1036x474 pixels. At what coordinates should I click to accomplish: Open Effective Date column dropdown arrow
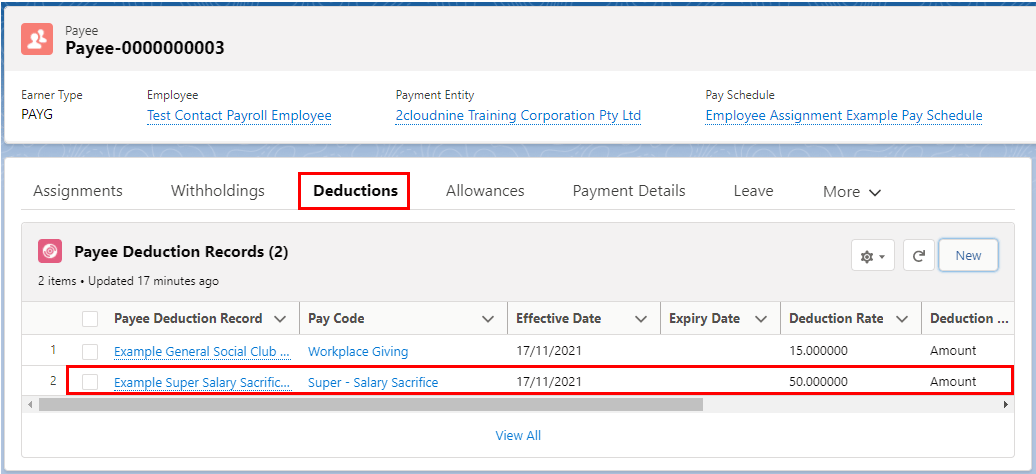click(x=640, y=319)
